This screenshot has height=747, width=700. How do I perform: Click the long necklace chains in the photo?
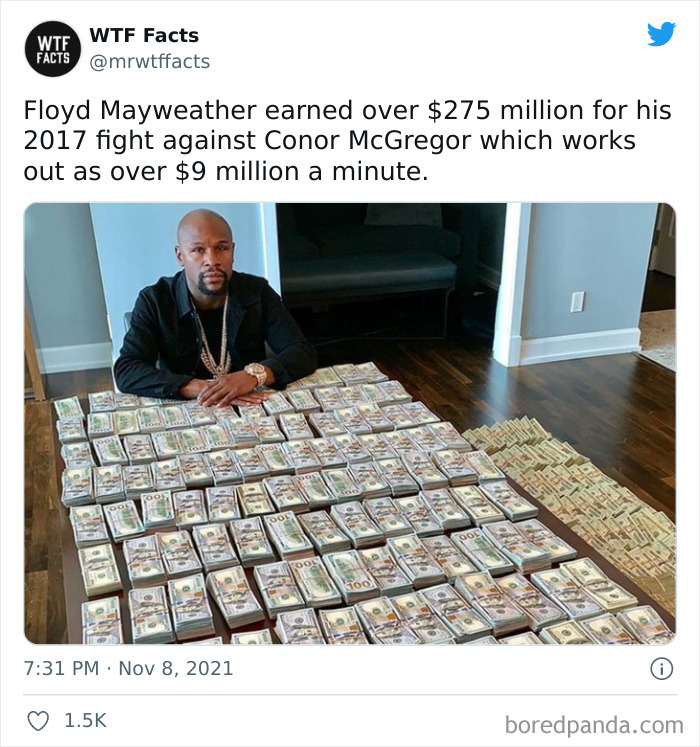coord(213,338)
